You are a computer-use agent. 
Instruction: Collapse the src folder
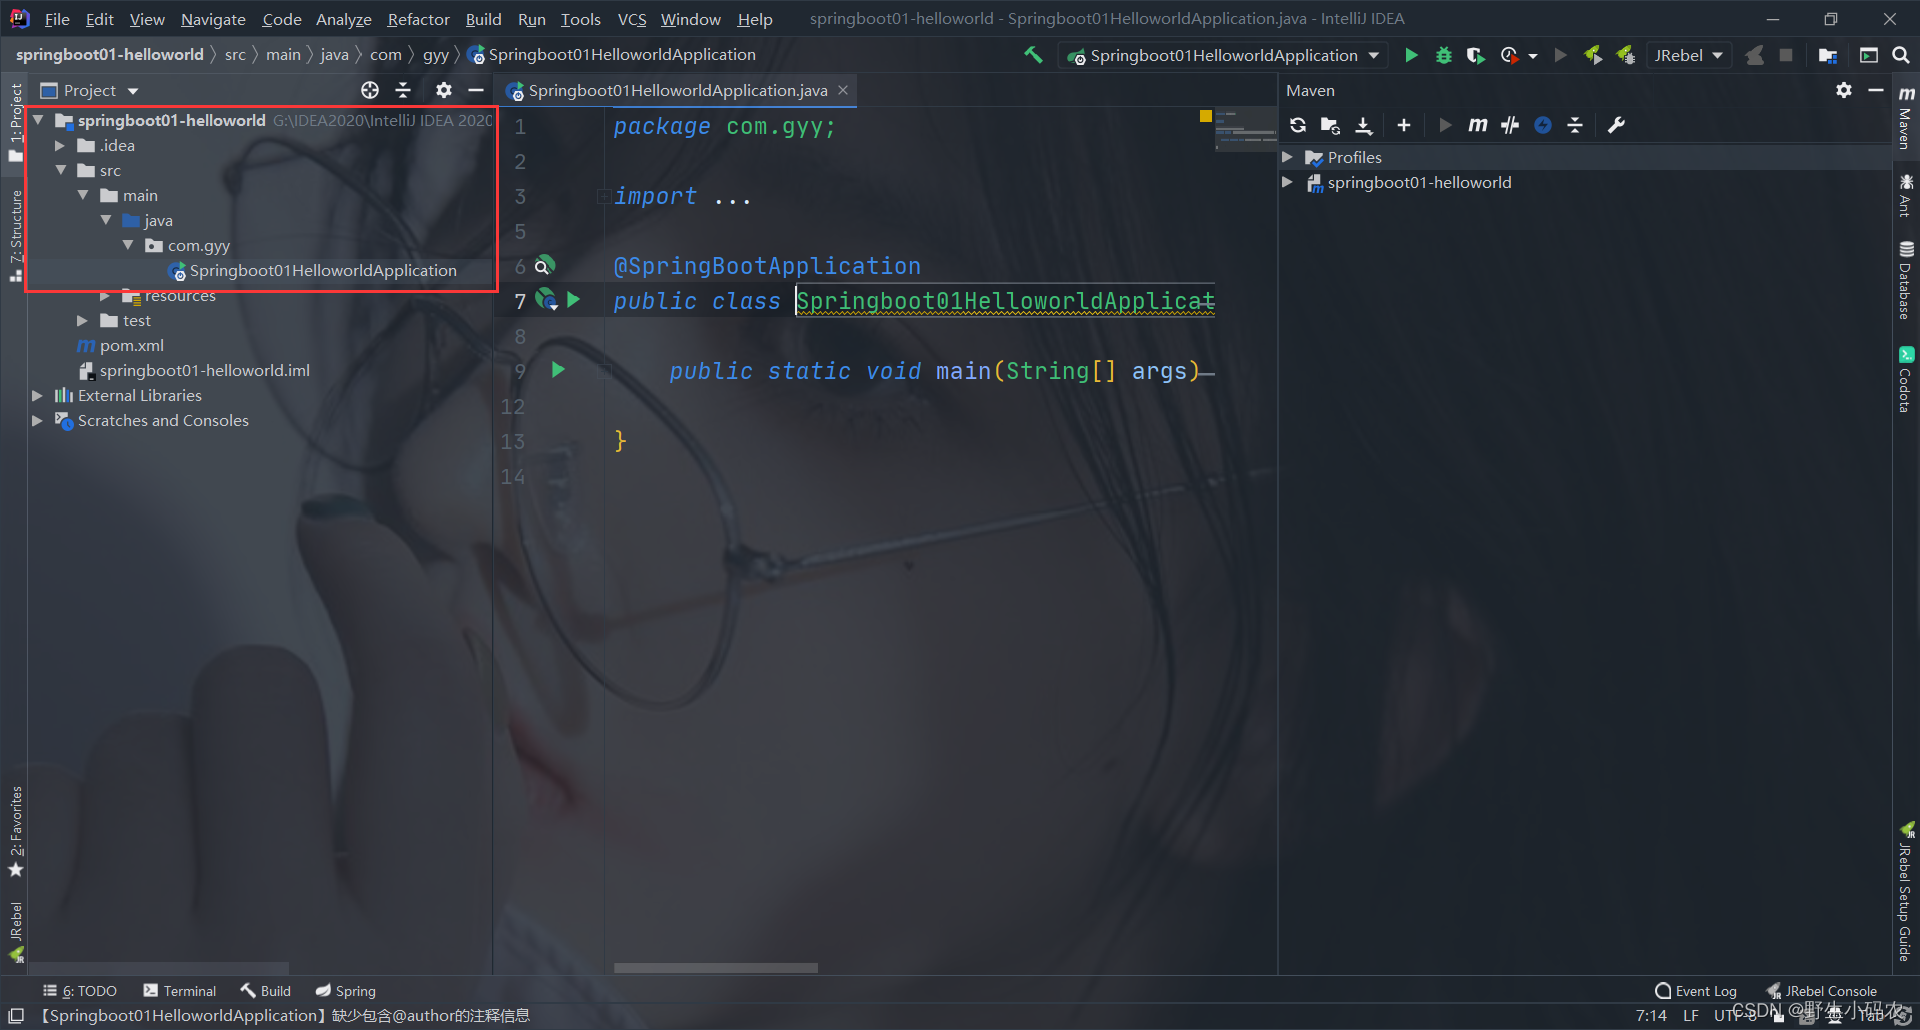click(x=60, y=170)
